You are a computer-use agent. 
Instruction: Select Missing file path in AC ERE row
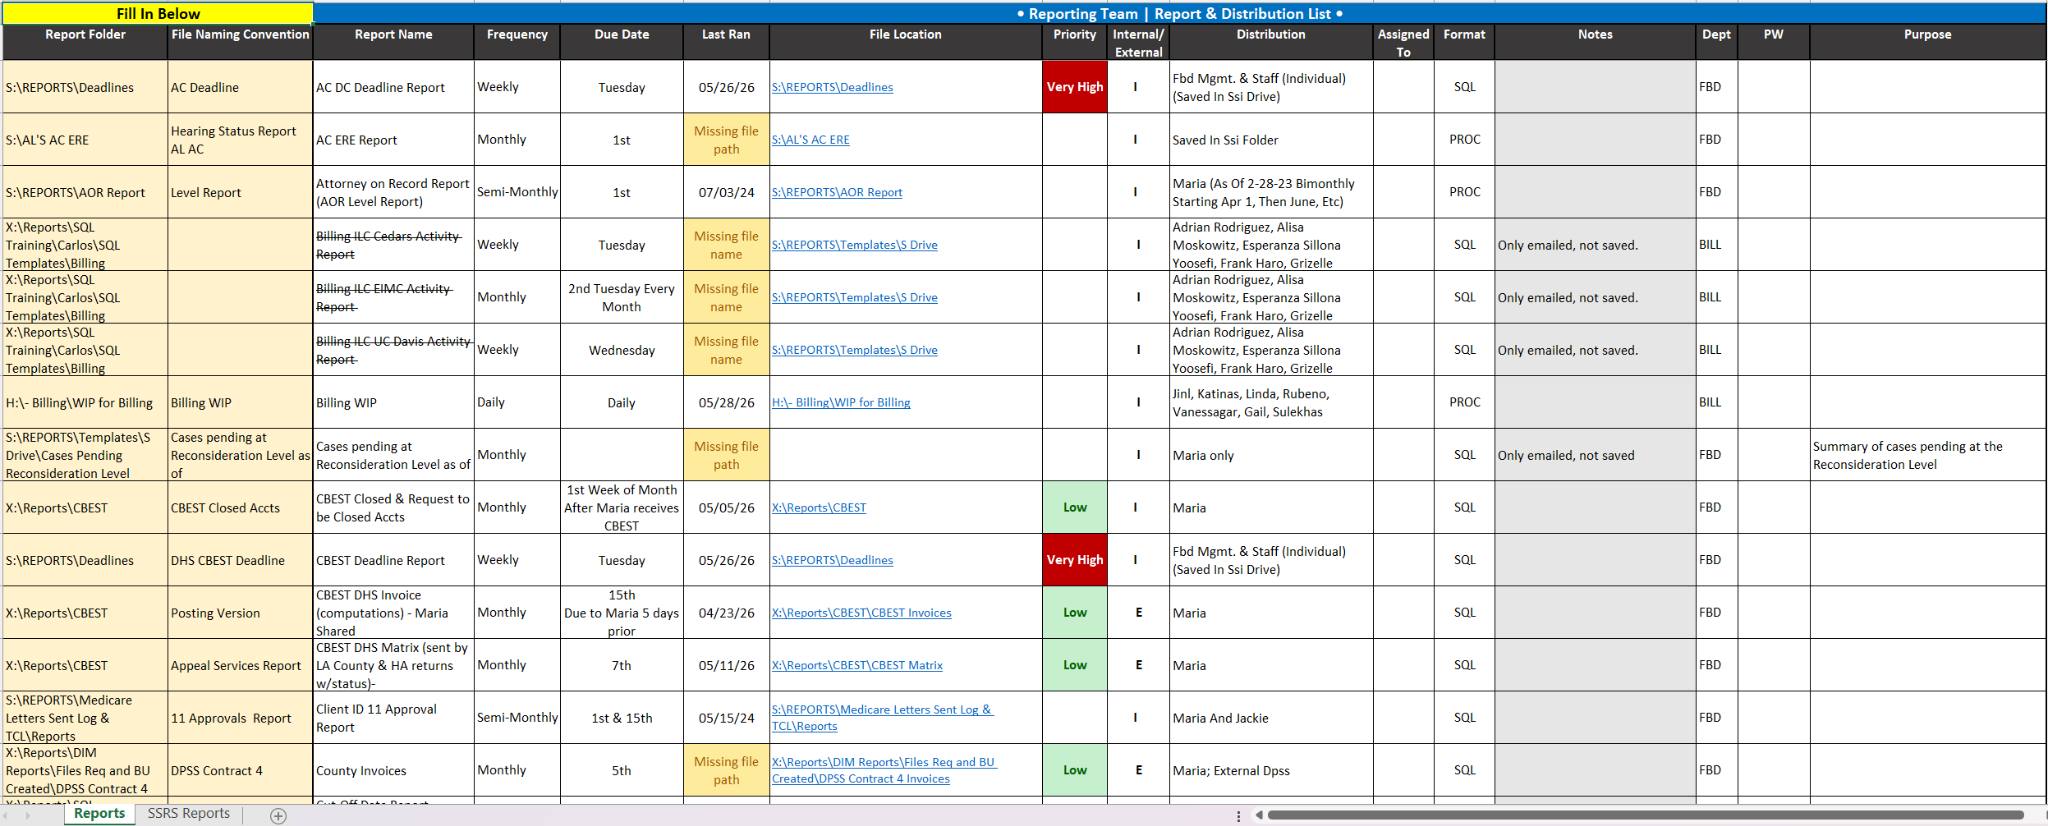[x=726, y=140]
